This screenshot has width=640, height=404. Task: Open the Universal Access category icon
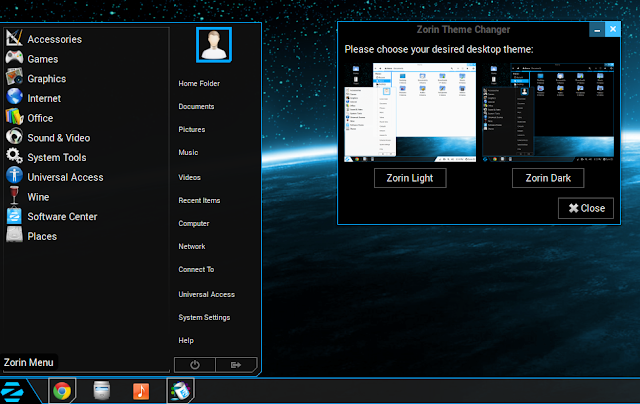point(14,175)
